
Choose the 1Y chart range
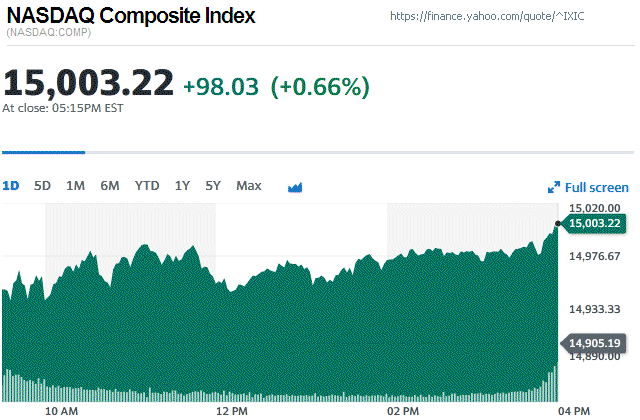(182, 185)
